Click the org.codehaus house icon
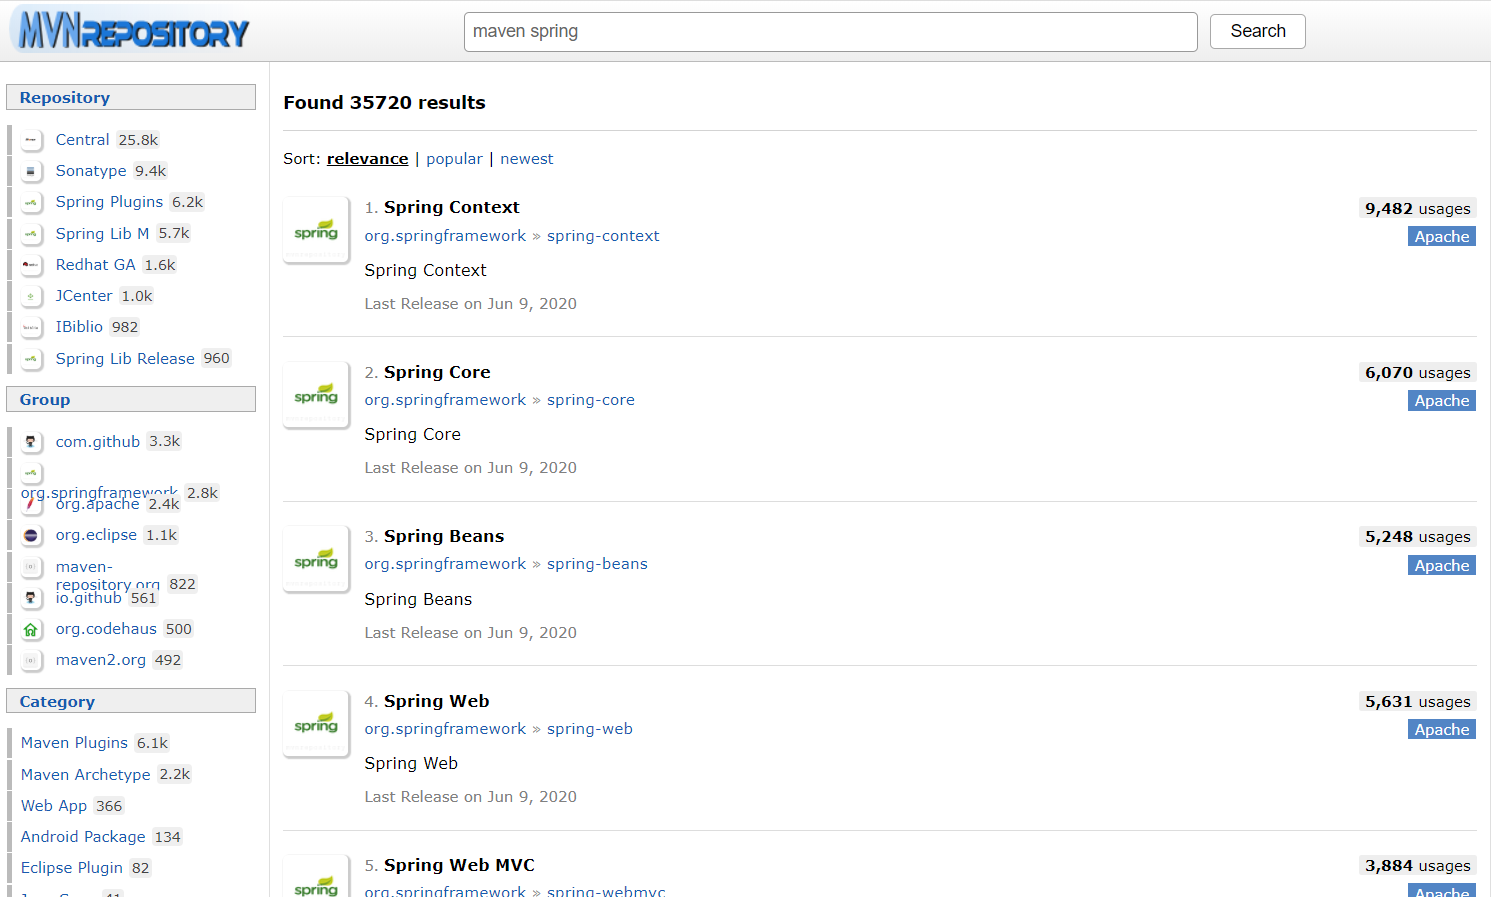1491x897 pixels. pos(31,629)
